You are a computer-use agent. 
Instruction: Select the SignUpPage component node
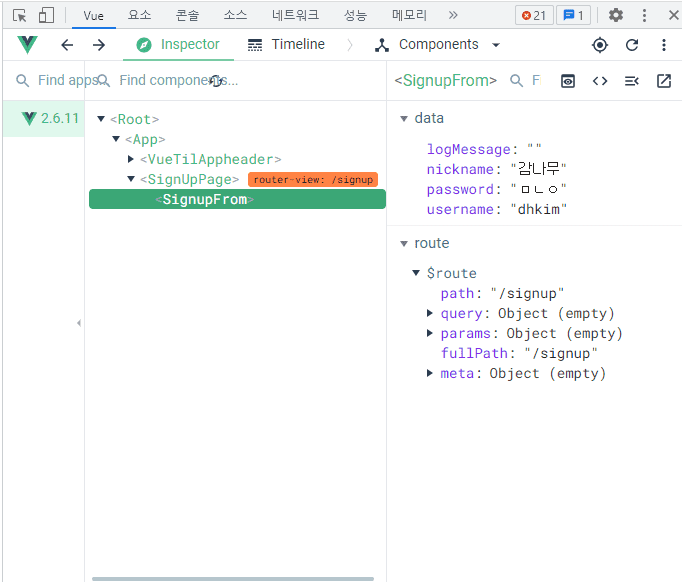(189, 179)
